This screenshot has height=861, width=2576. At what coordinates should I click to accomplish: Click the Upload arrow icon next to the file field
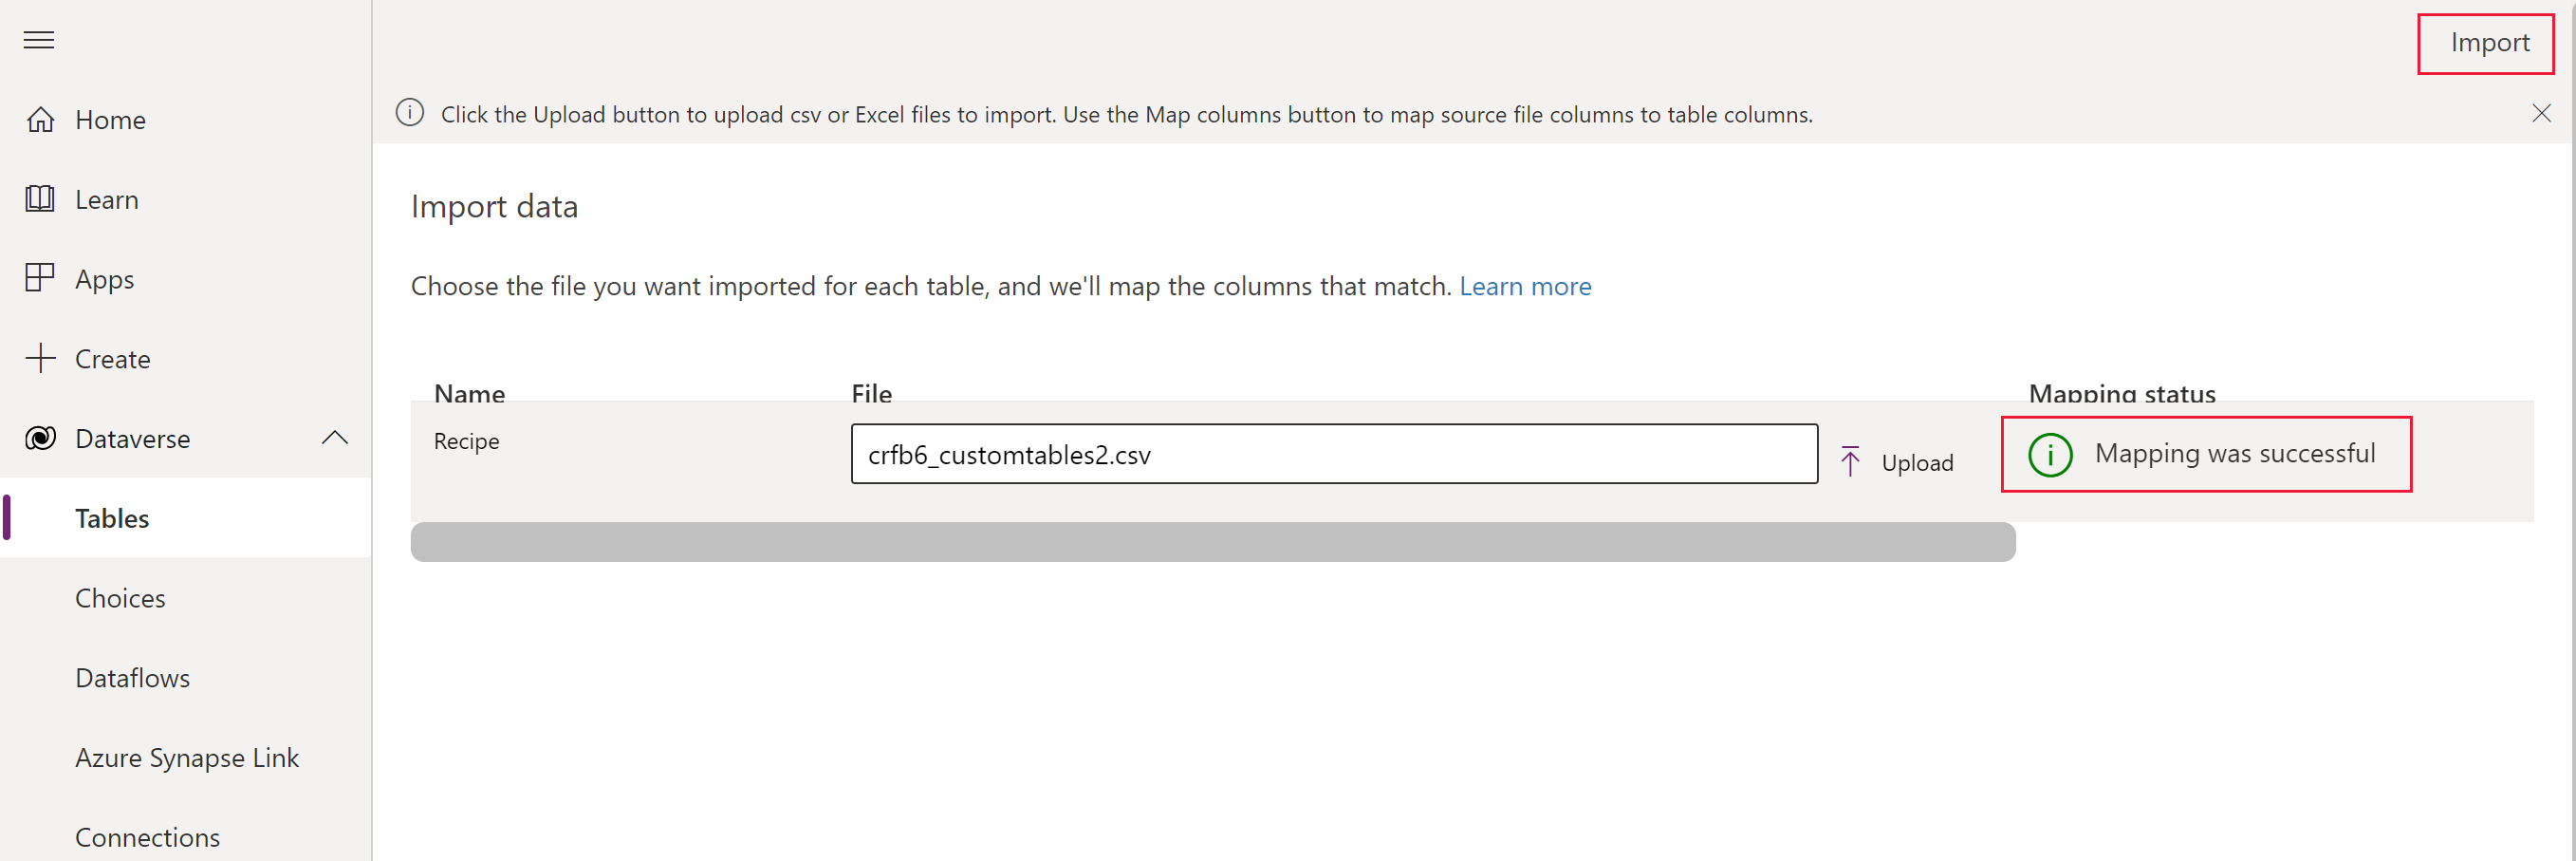(x=1851, y=459)
